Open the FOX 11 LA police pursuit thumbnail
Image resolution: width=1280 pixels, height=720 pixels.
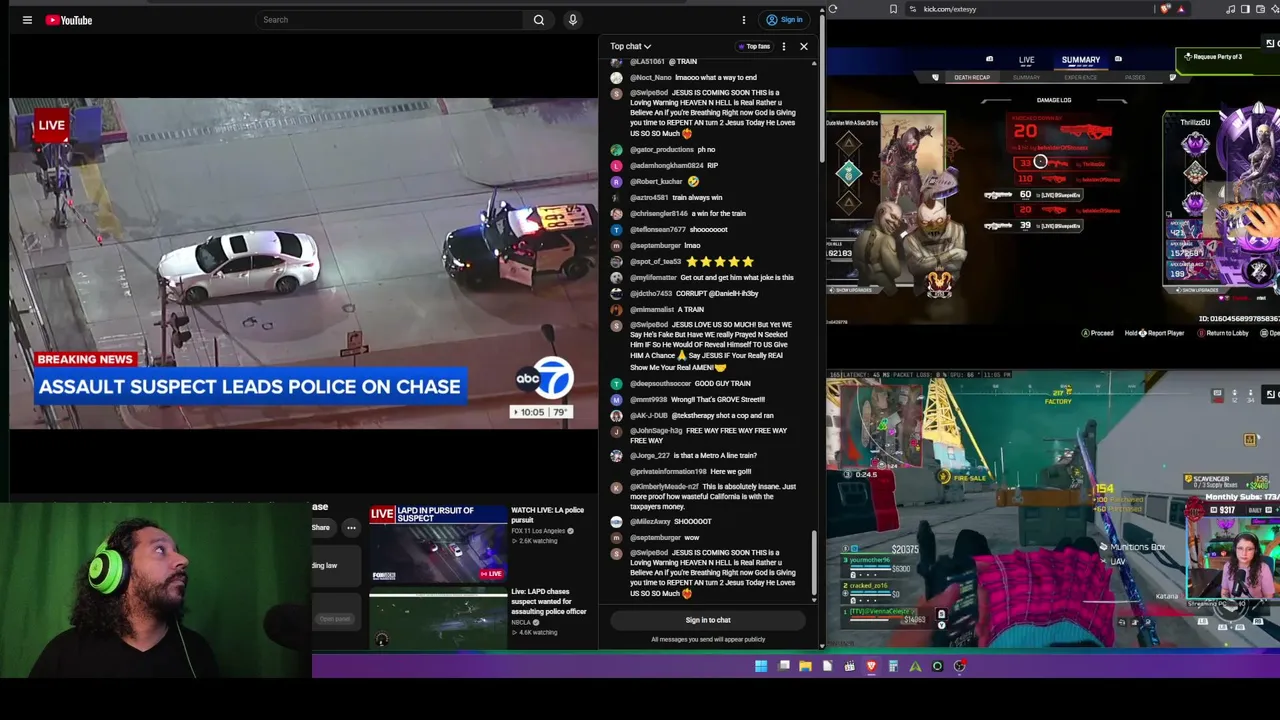(x=438, y=544)
